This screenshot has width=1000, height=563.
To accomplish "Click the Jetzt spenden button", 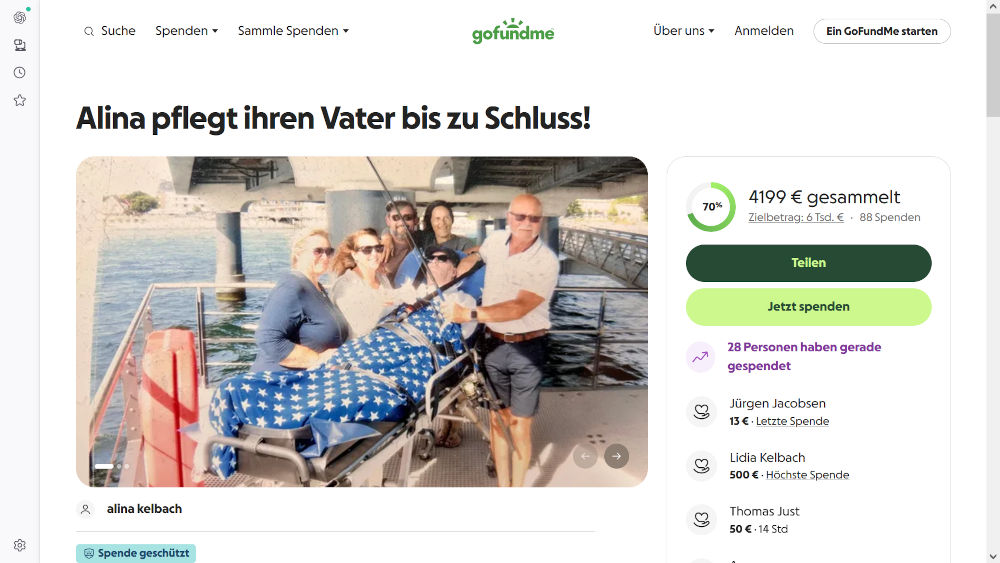I will (x=809, y=307).
